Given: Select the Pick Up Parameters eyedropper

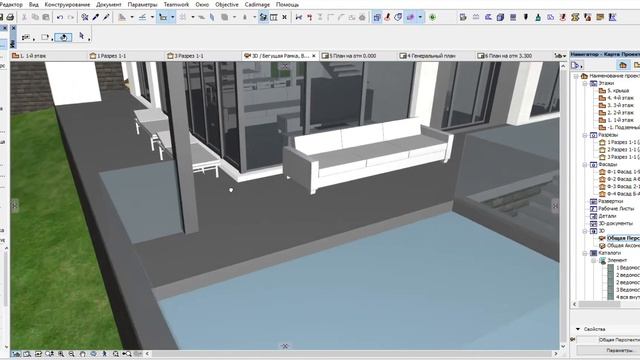Looking at the screenshot, I should tap(96, 17).
